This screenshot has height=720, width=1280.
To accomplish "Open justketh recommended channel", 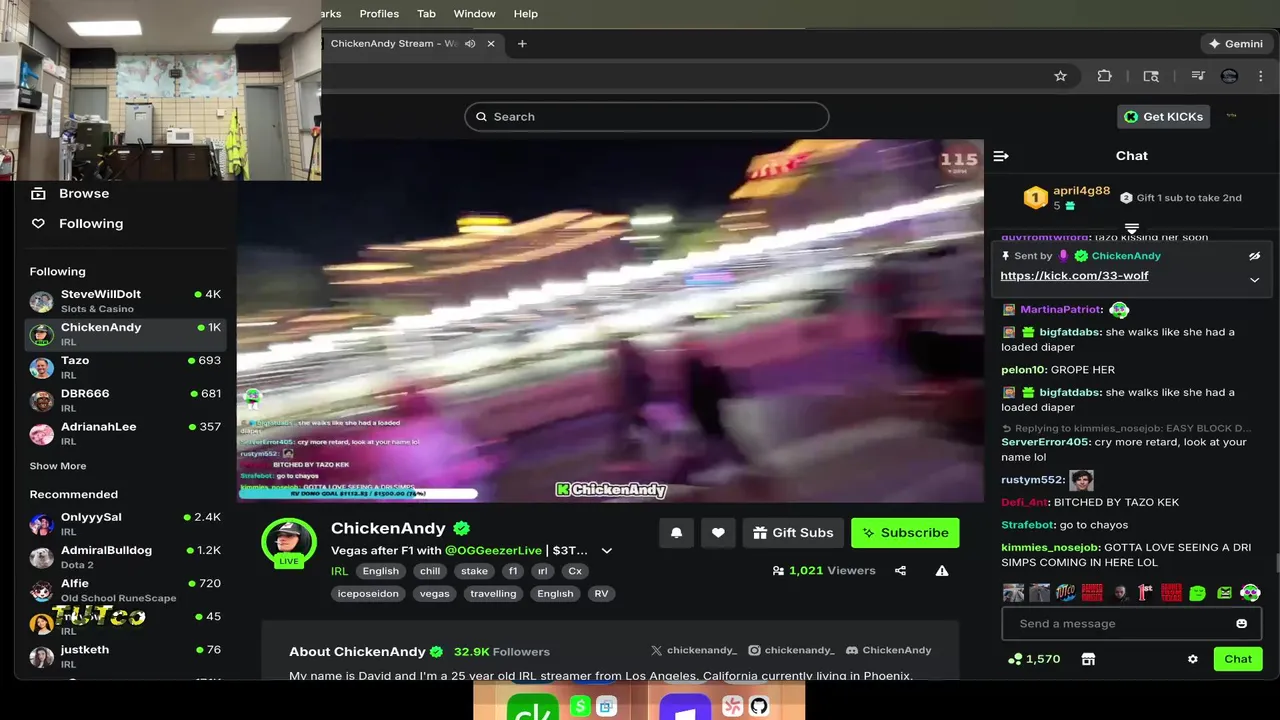I will click(125, 656).
